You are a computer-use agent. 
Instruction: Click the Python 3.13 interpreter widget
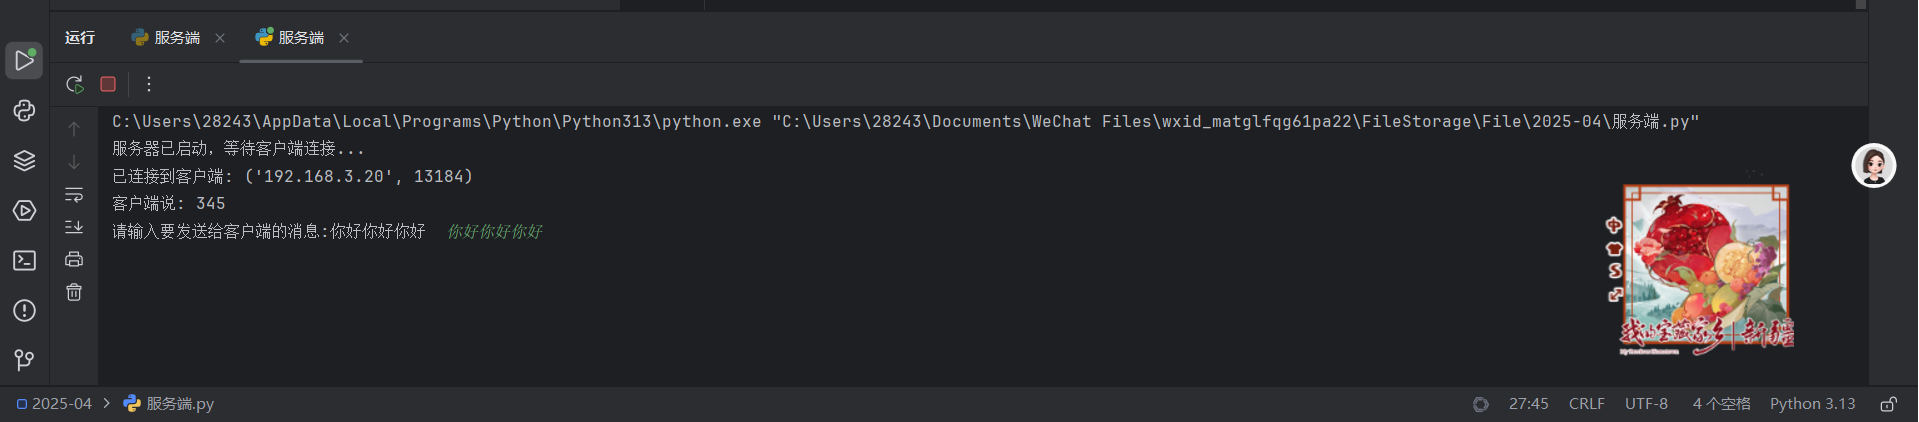[1812, 404]
